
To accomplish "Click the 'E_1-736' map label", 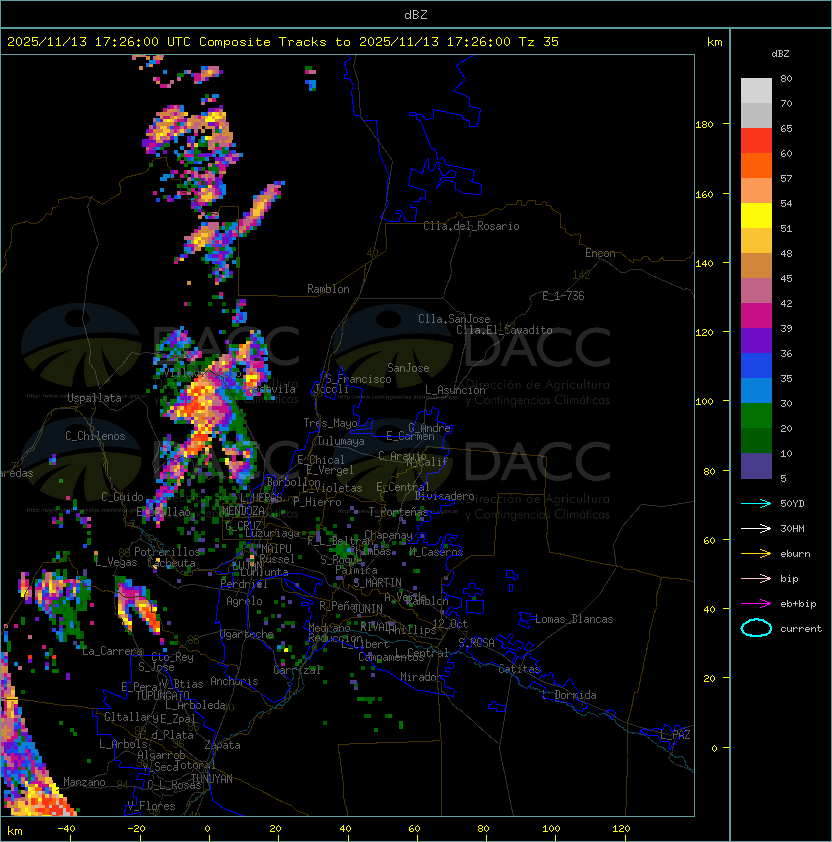I will pos(563,296).
